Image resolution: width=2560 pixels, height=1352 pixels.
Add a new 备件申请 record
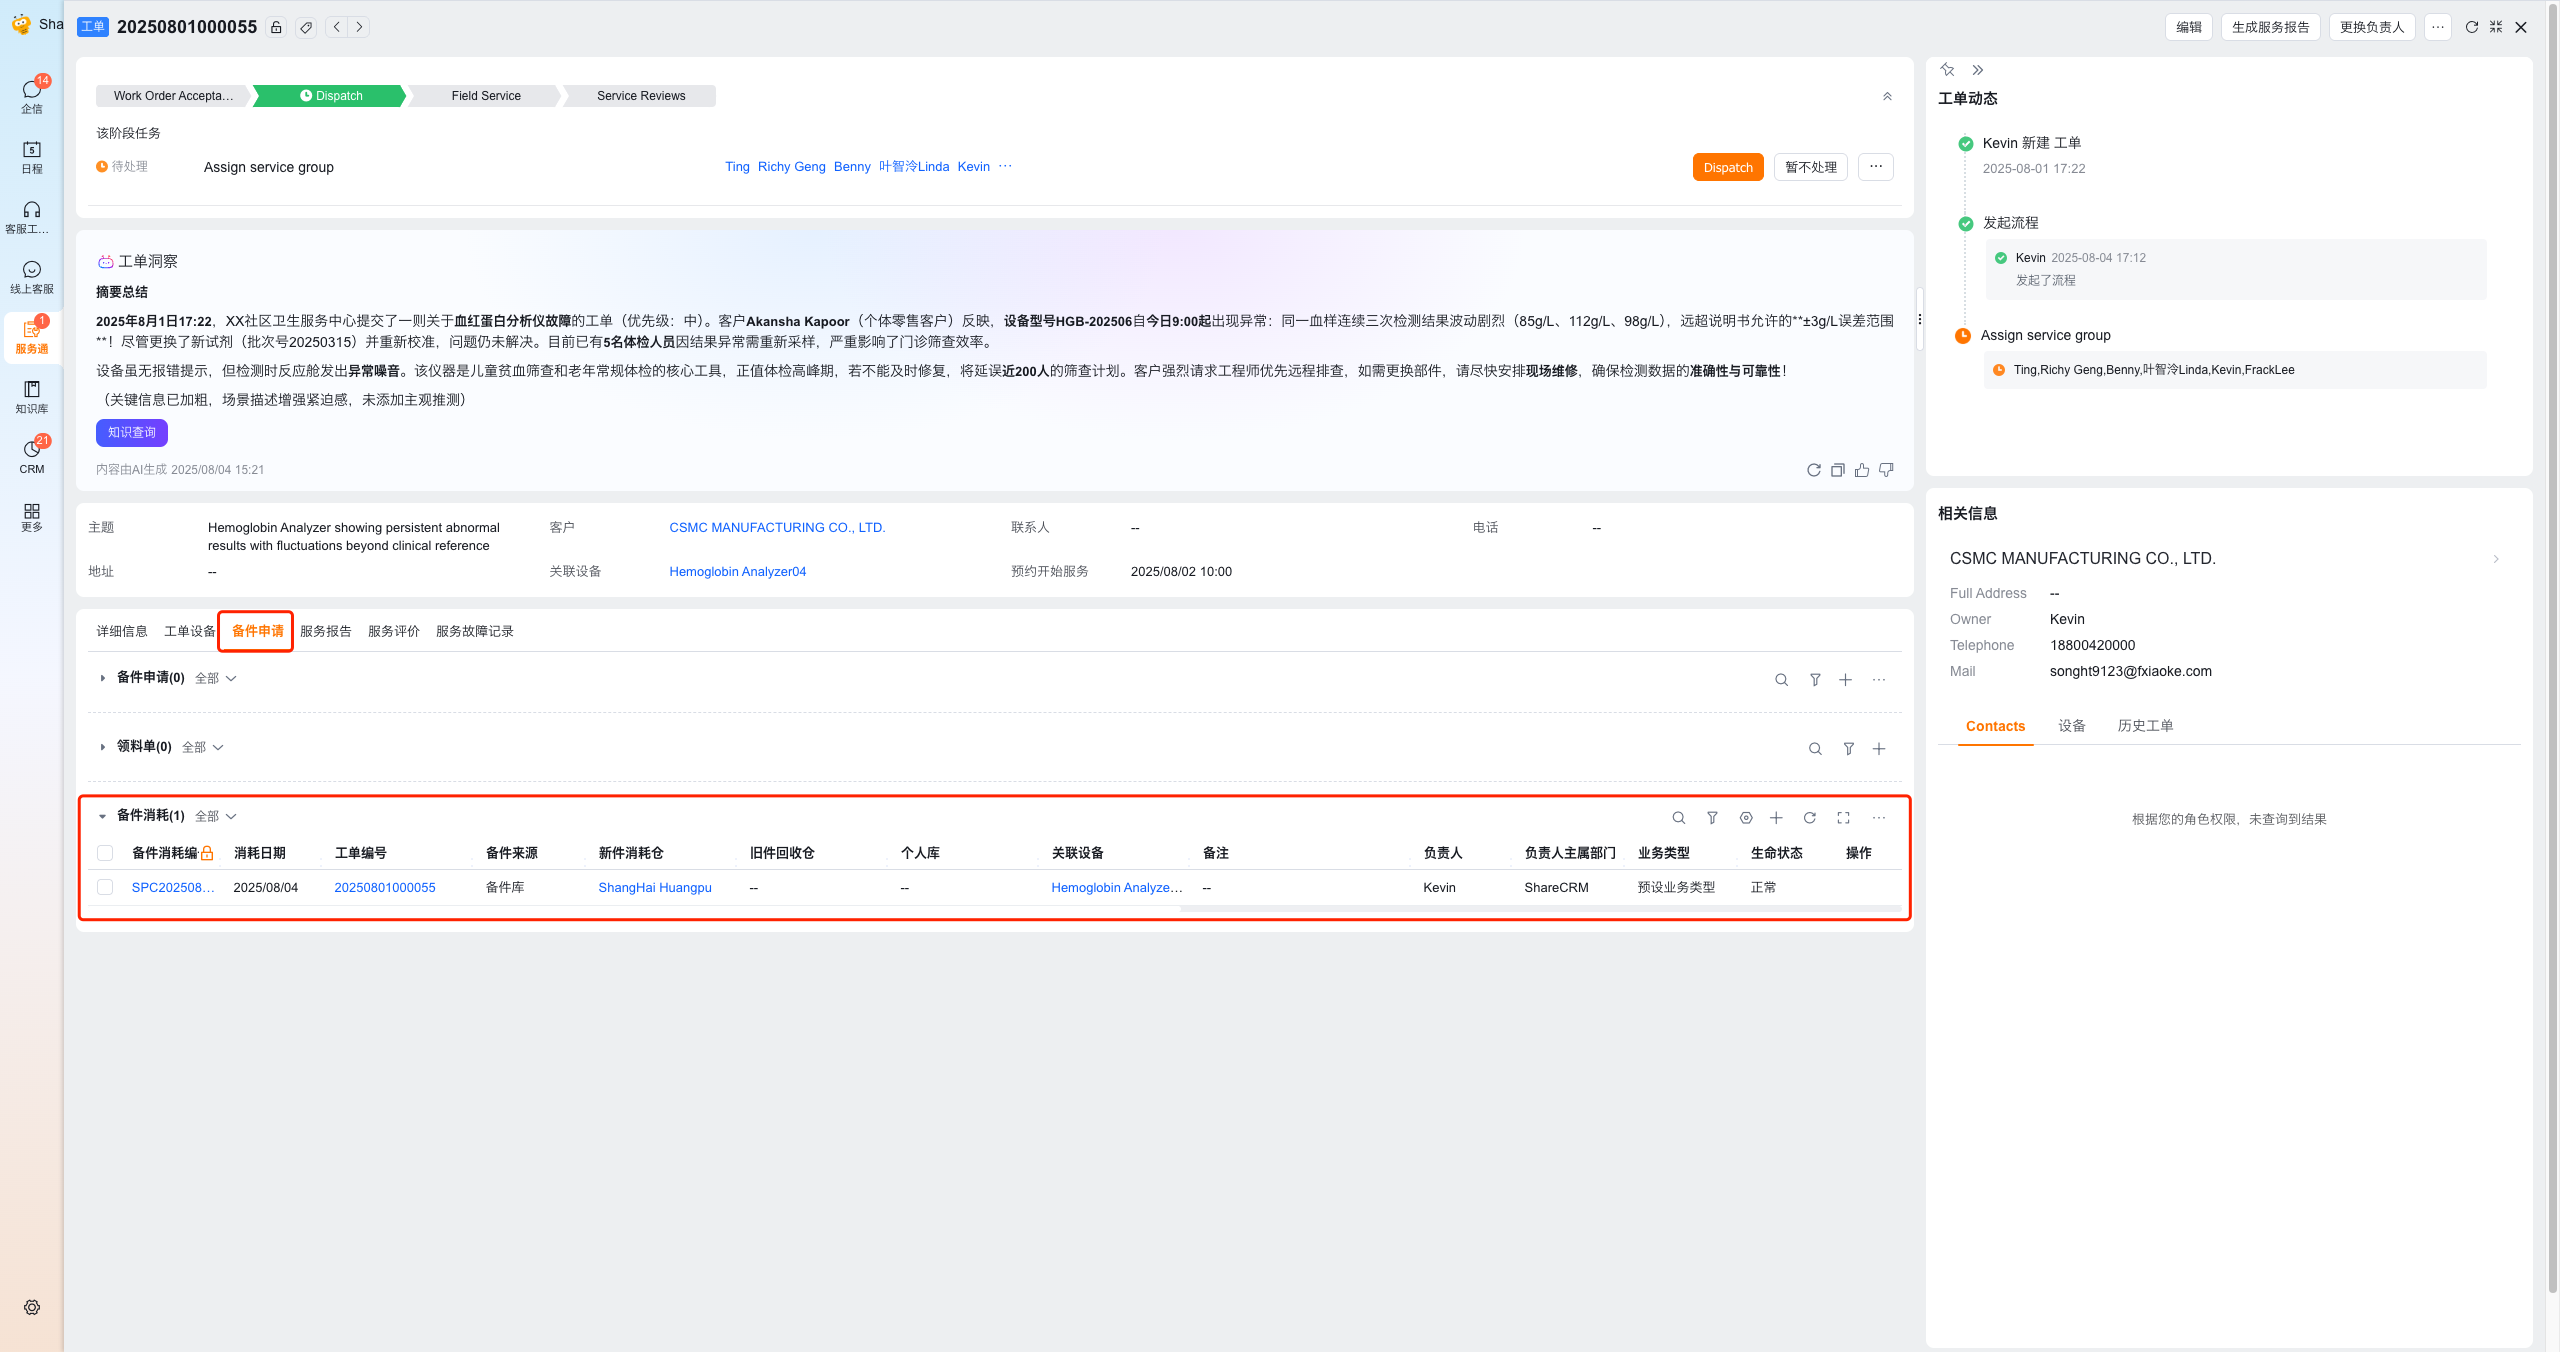[x=1845, y=680]
